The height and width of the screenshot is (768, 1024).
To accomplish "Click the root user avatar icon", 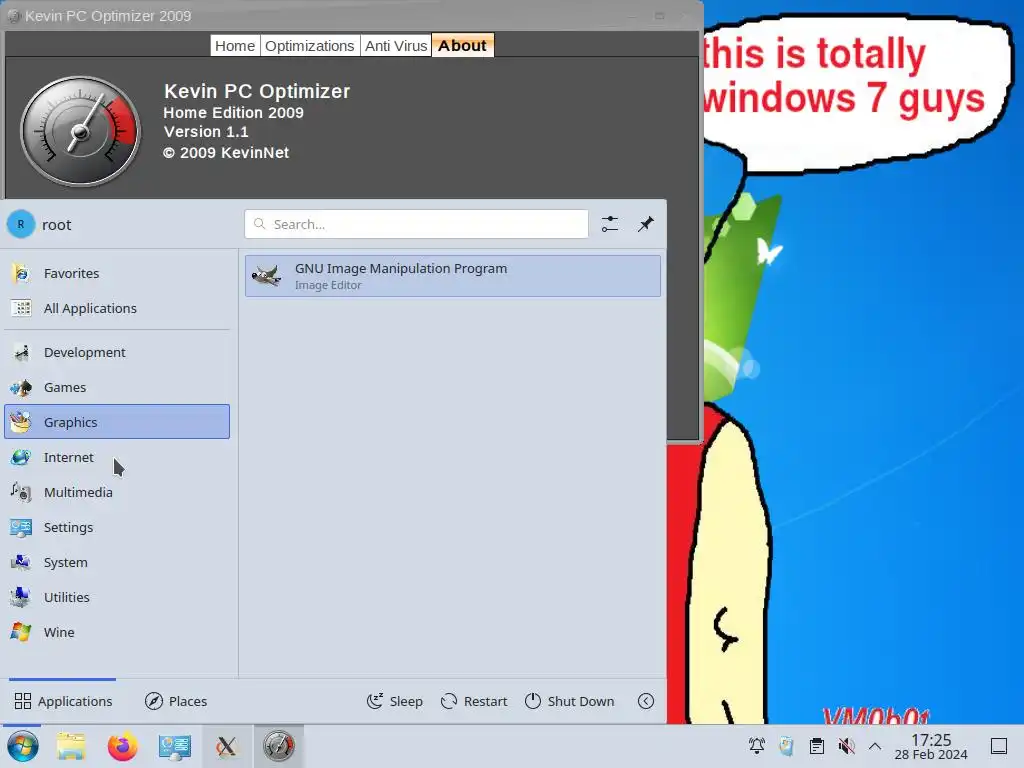I will click(x=21, y=225).
